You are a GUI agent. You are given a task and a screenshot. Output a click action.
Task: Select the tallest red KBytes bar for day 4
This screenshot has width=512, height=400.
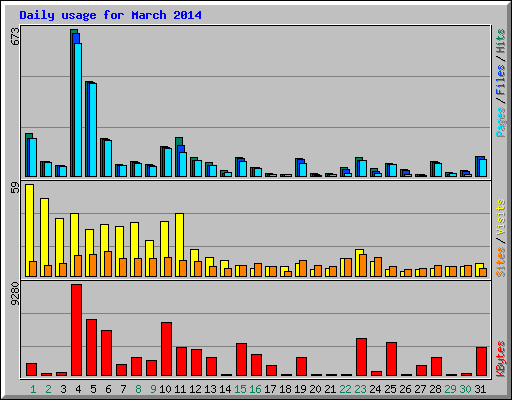[76, 330]
